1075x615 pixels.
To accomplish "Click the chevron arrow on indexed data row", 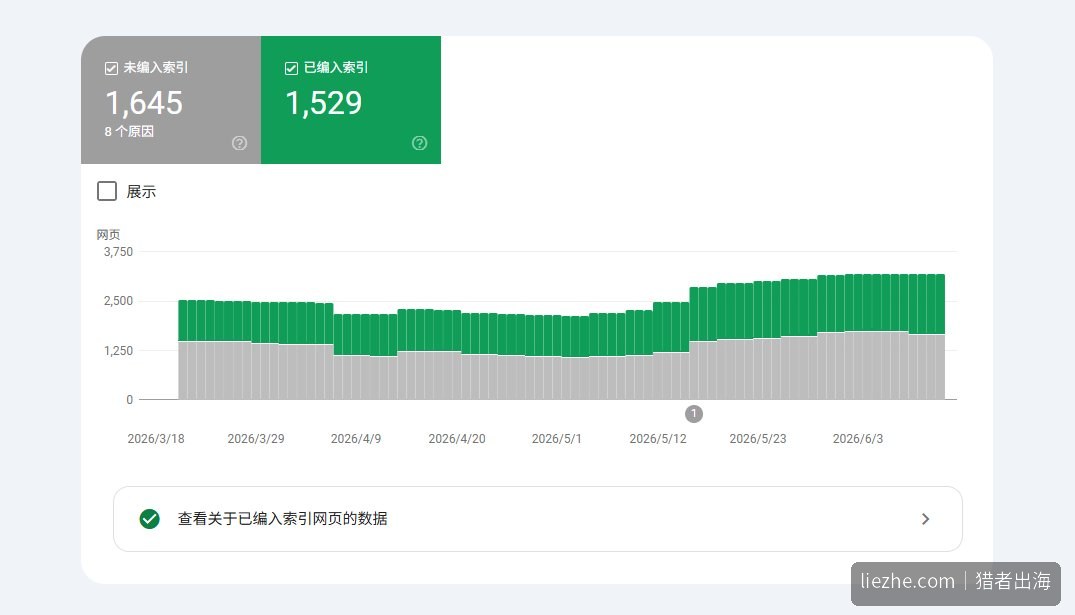I will tap(926, 519).
